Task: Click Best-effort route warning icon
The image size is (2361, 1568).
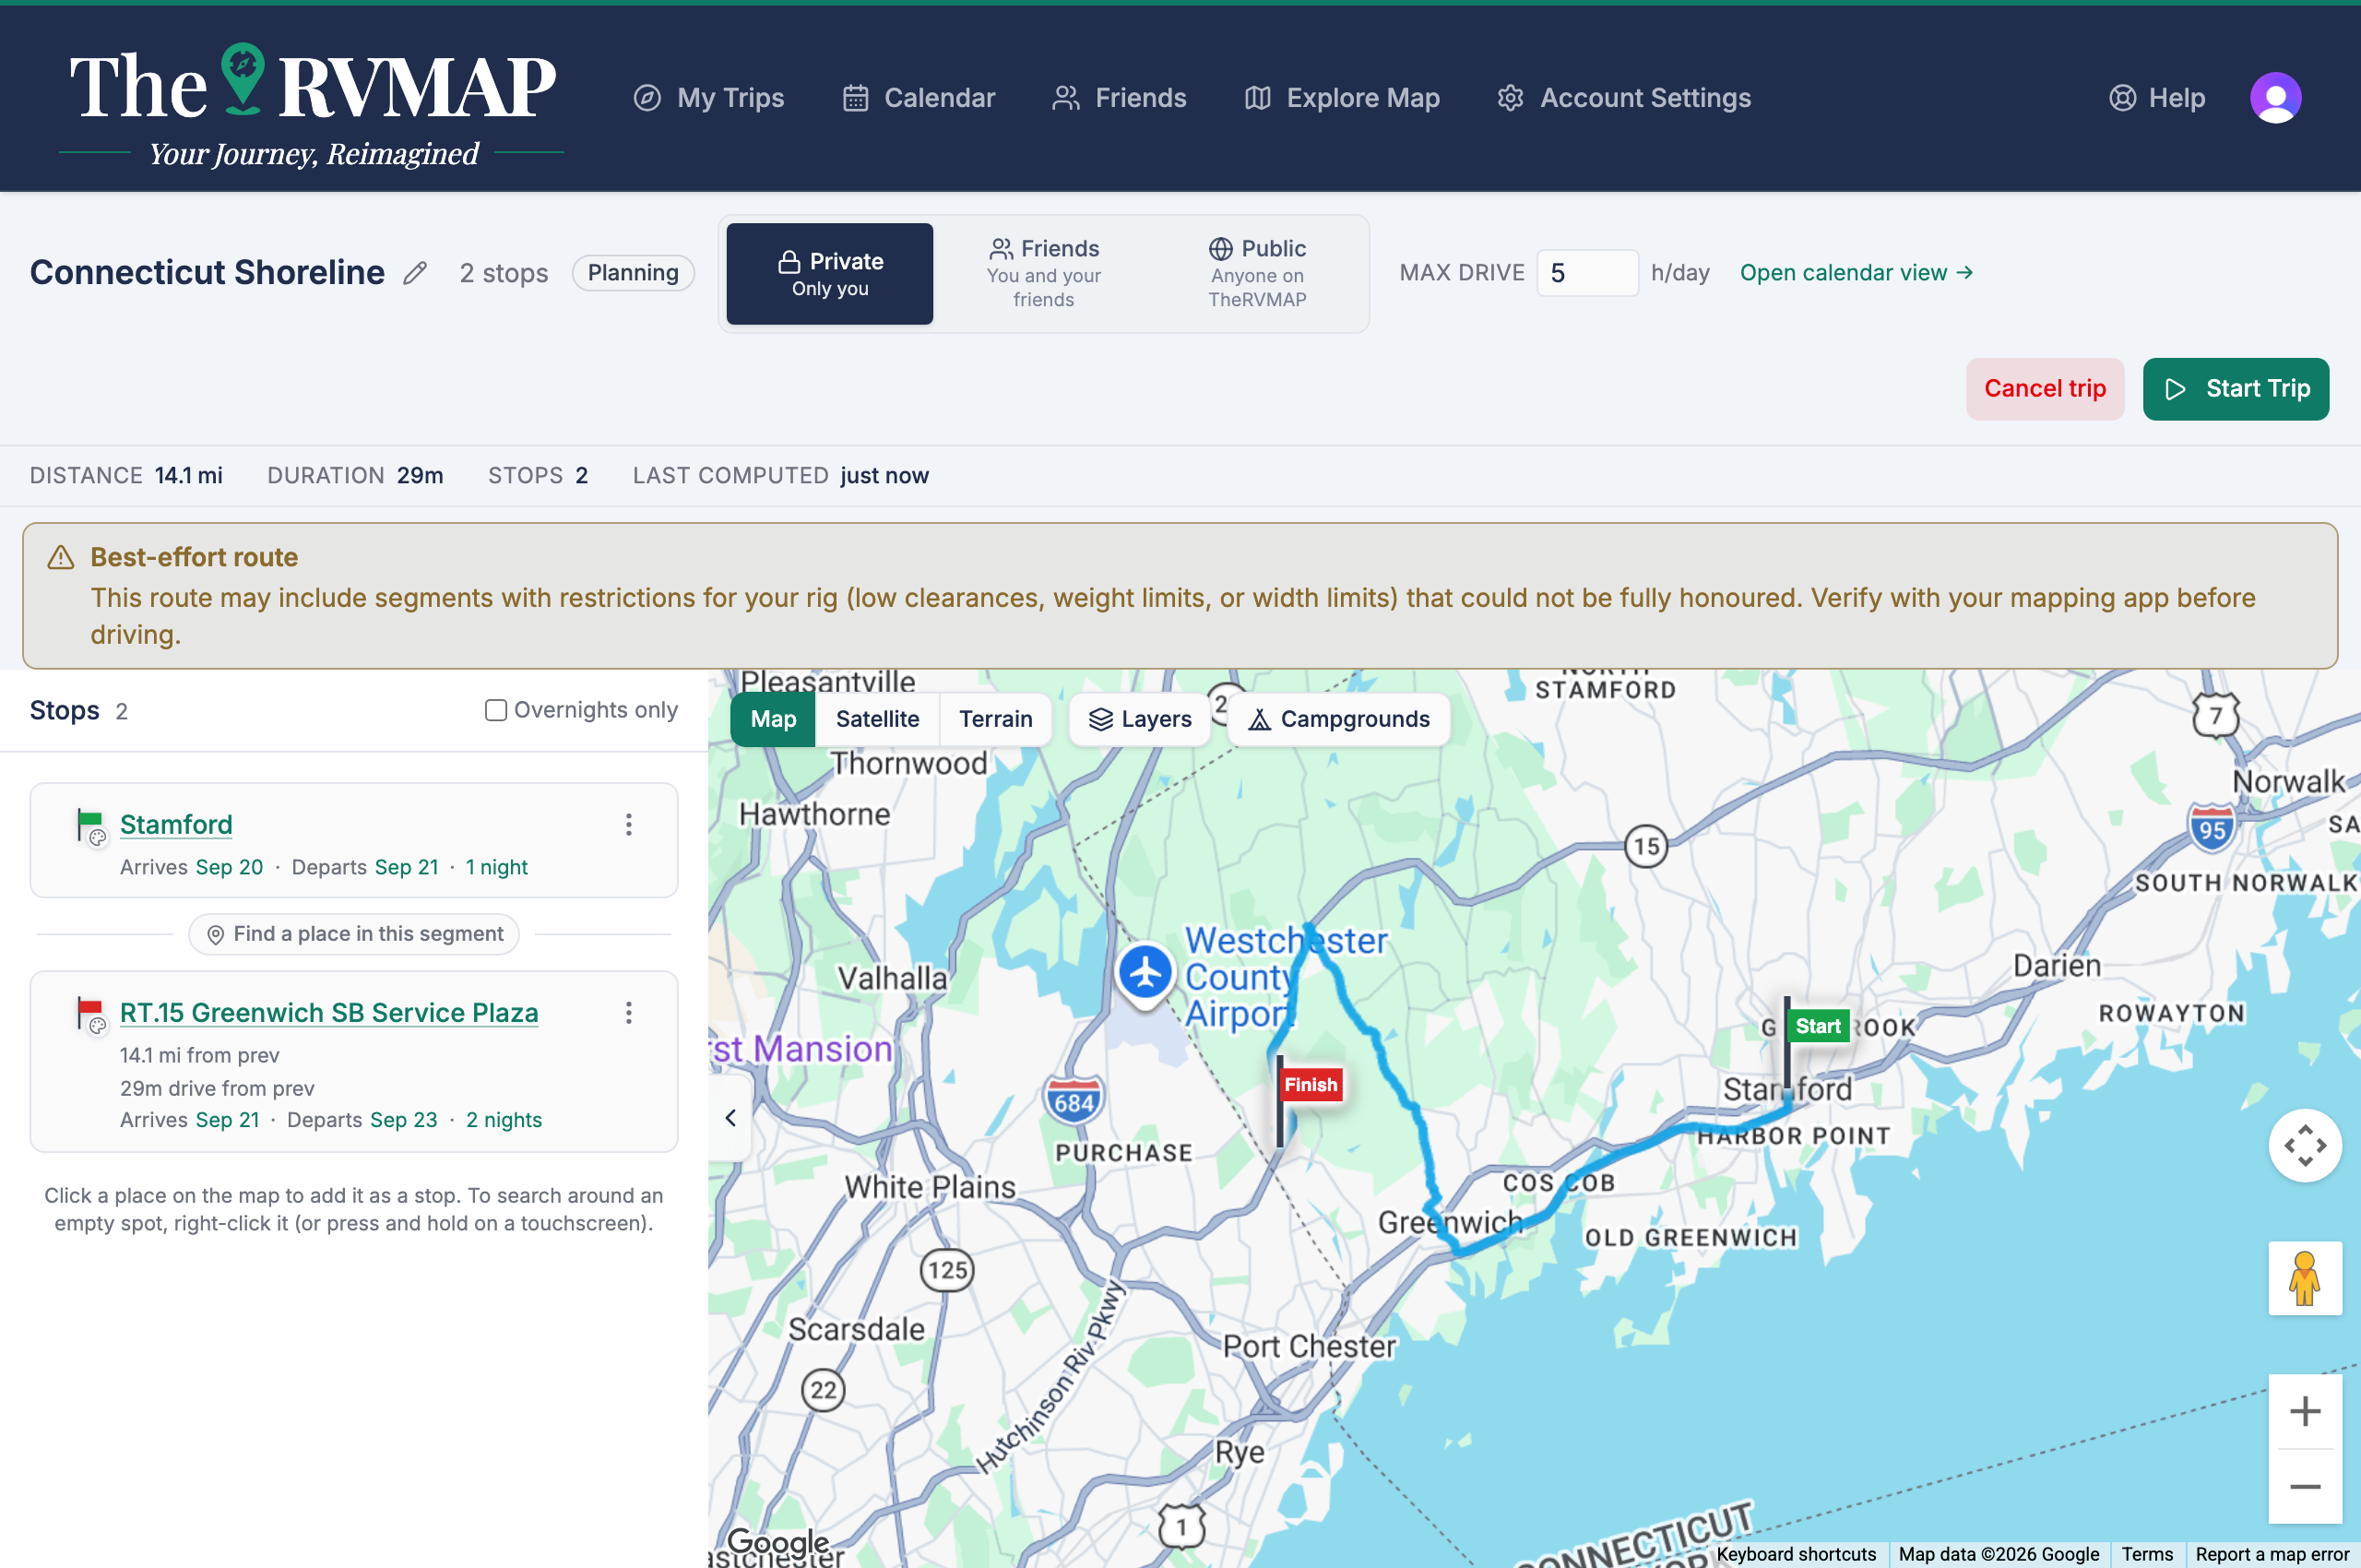Action: [61, 557]
